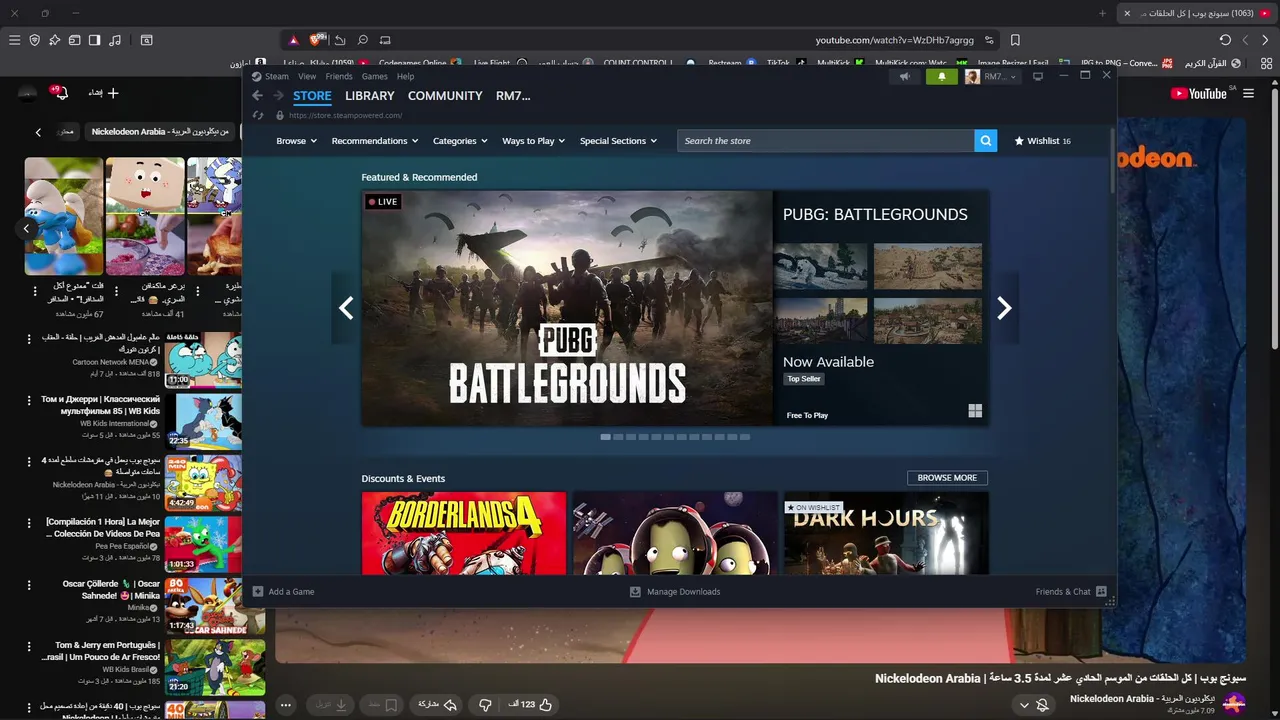
Task: Switch to the COMMUNITY tab
Action: (445, 96)
